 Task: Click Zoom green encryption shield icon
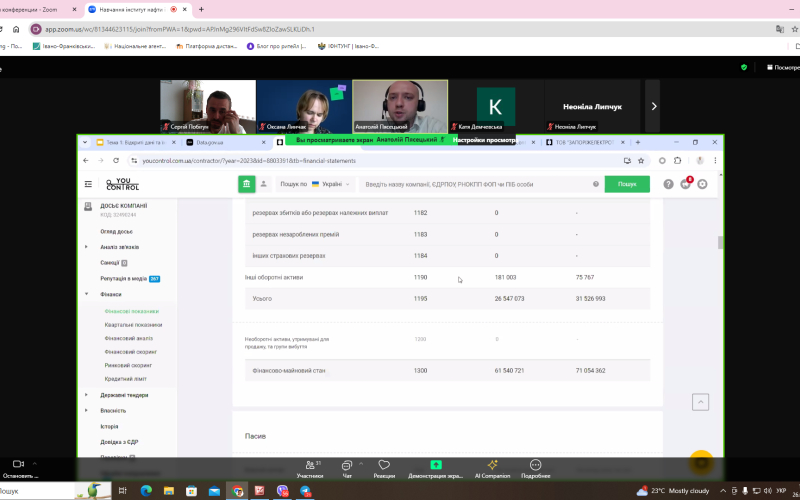click(x=744, y=67)
